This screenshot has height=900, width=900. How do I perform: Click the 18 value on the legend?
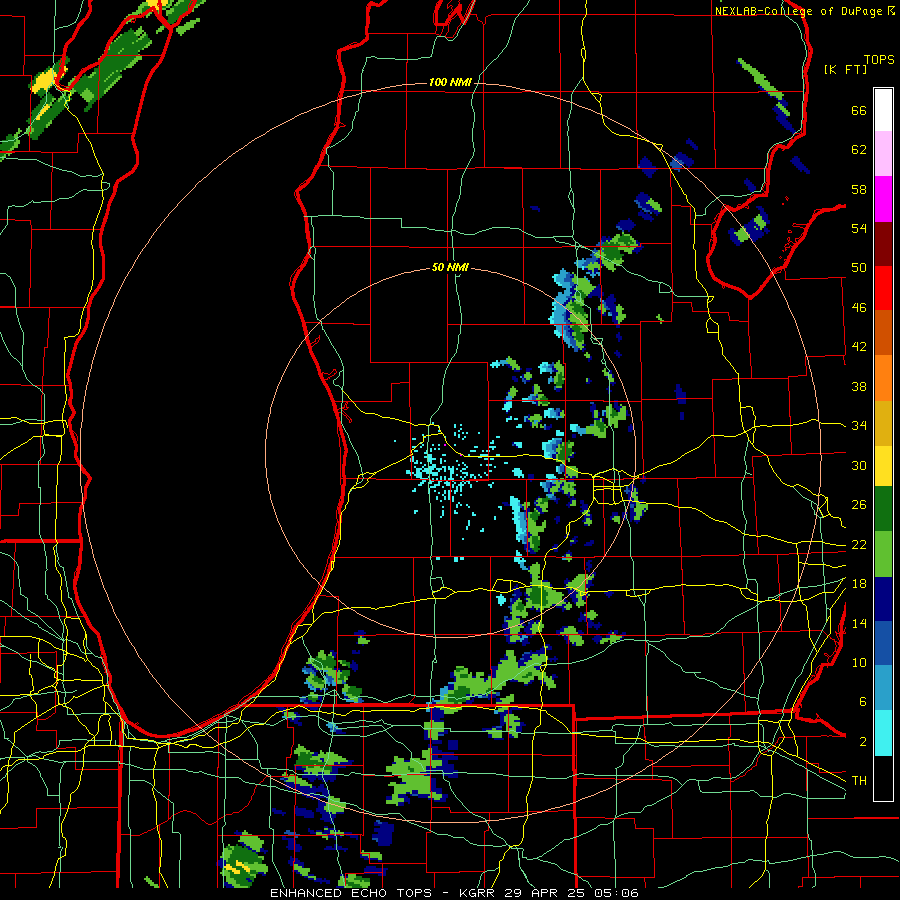[859, 584]
